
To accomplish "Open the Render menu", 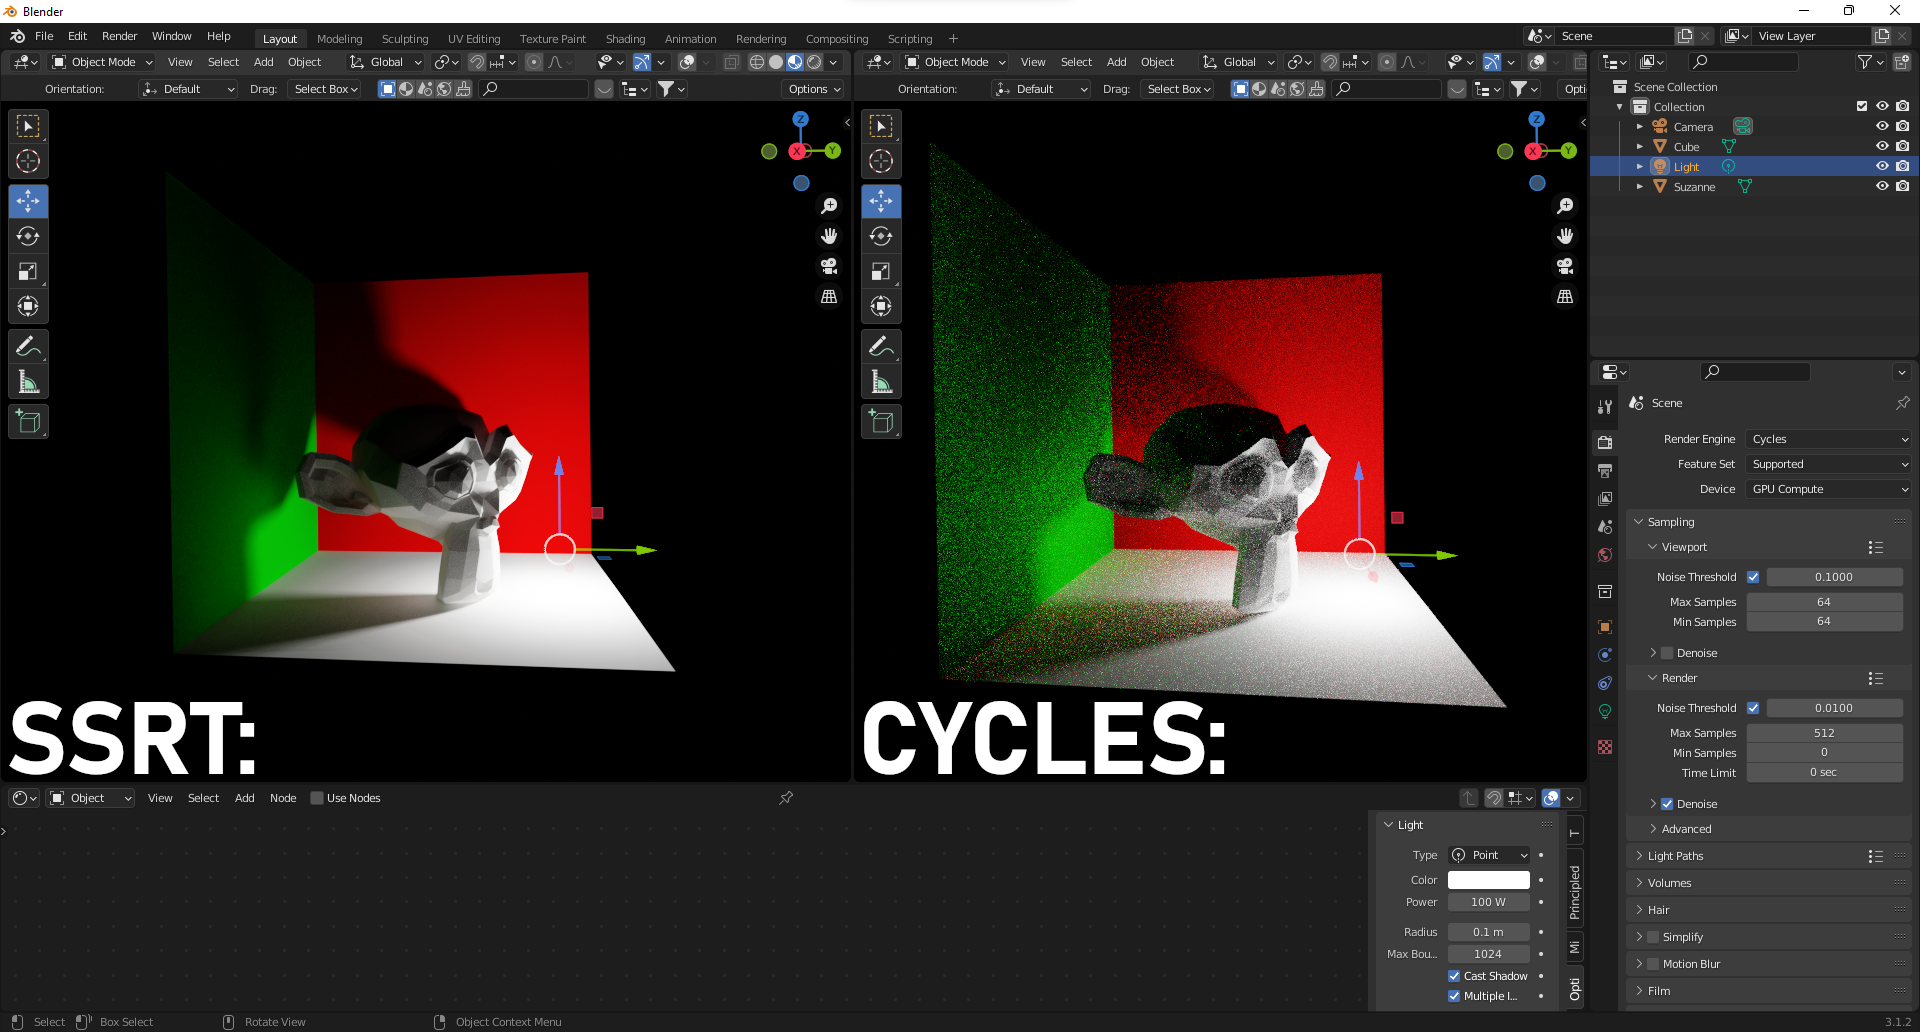I will (119, 36).
